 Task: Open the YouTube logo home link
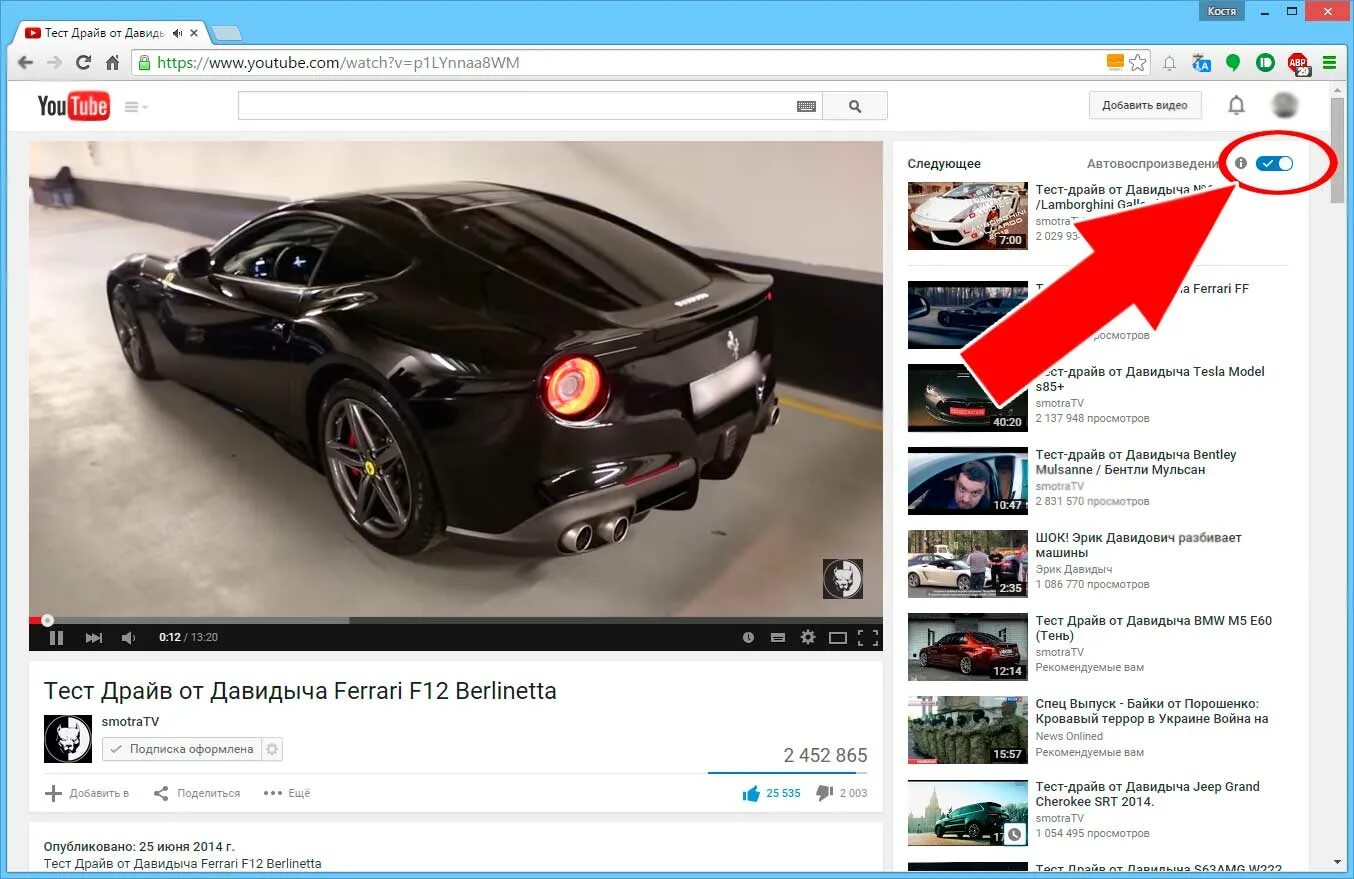[x=73, y=105]
